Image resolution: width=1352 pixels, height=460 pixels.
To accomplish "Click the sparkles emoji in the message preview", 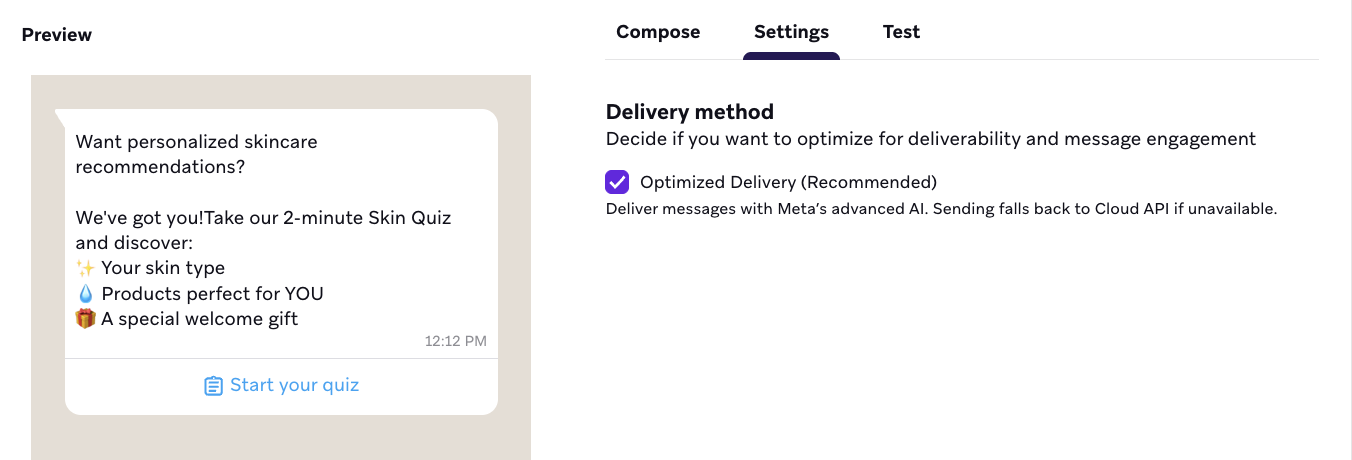I will (x=86, y=268).
